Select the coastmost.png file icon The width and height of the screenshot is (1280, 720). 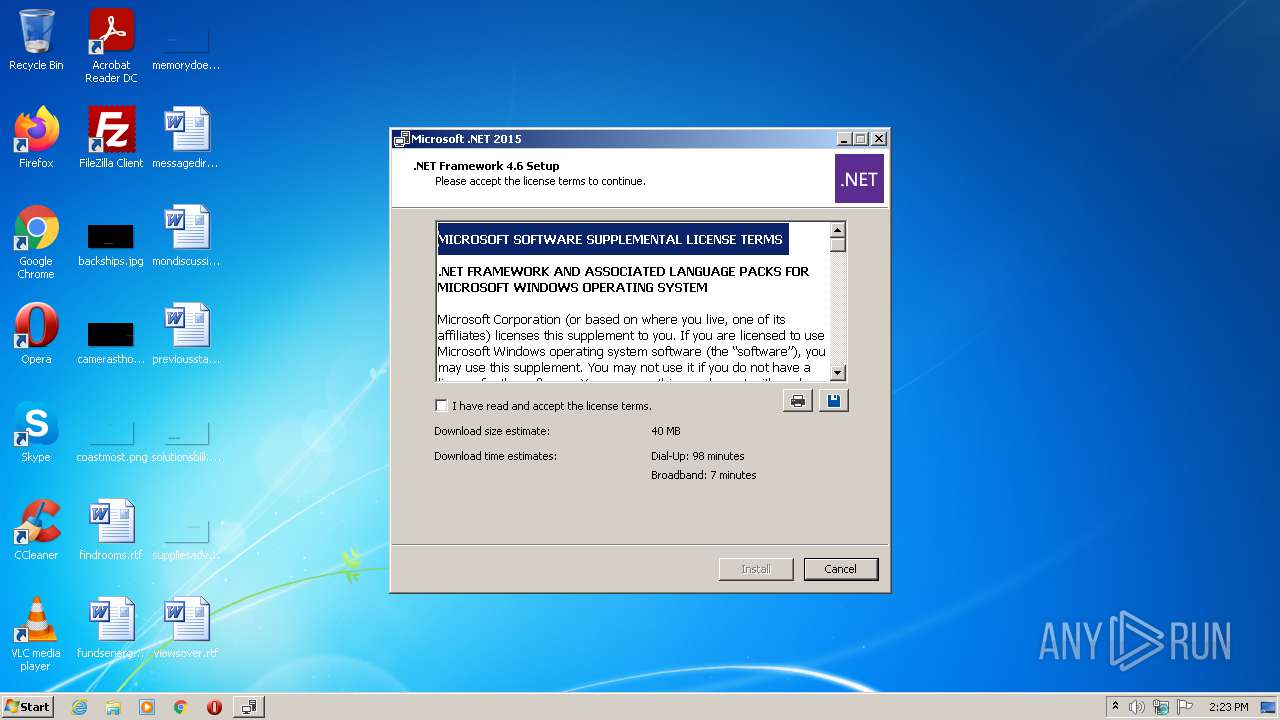[x=111, y=440]
